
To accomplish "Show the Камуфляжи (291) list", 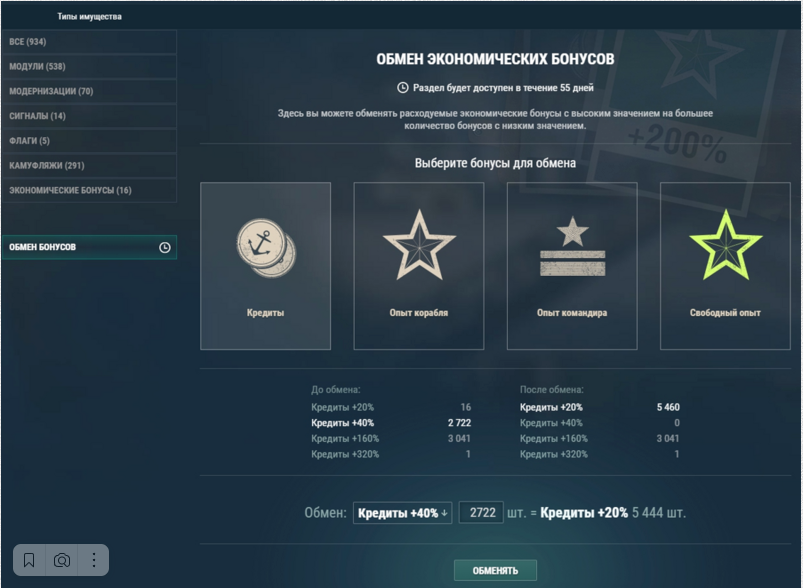I will coord(89,165).
